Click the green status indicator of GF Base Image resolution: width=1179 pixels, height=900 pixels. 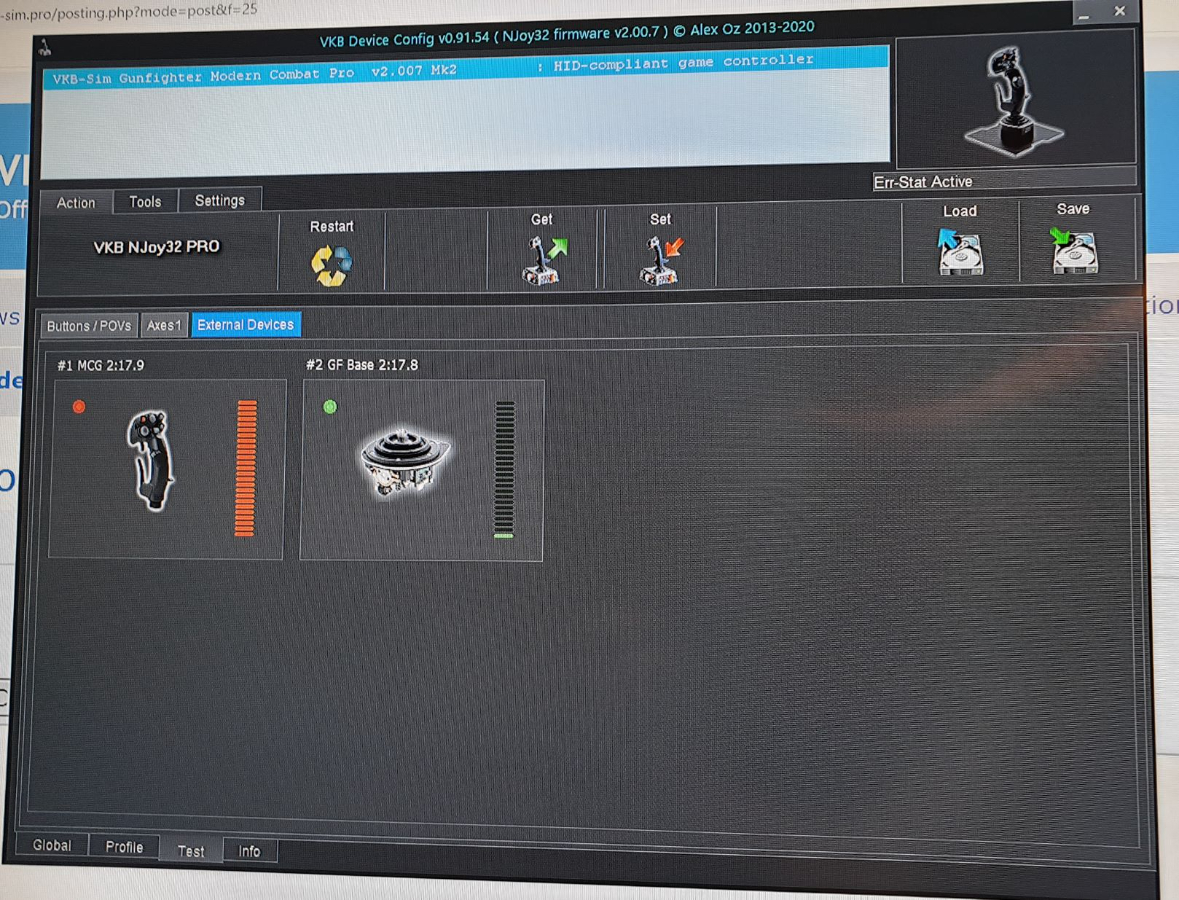point(329,407)
